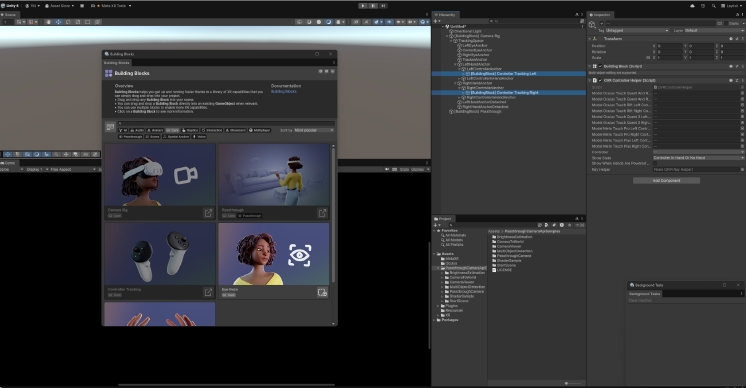
Task: Click the Passthrough block thumbnail
Action: (274, 175)
